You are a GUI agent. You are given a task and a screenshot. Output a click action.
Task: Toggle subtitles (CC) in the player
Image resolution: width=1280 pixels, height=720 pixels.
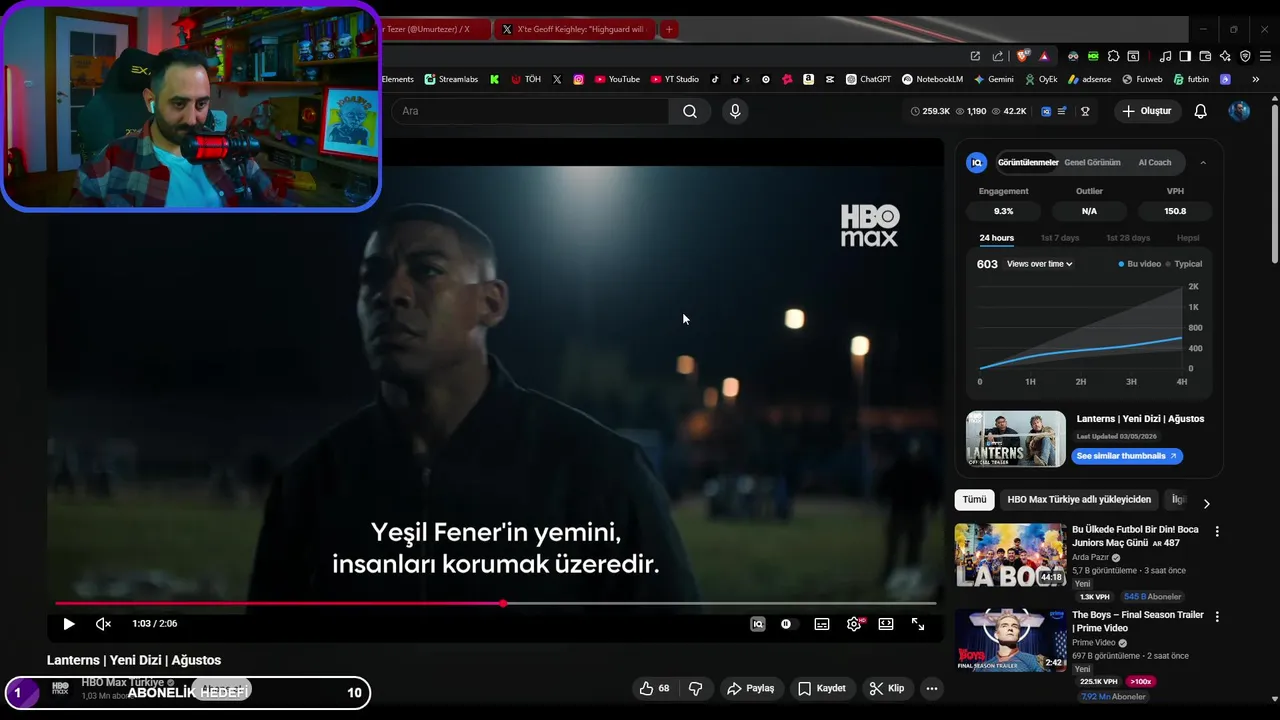point(822,624)
